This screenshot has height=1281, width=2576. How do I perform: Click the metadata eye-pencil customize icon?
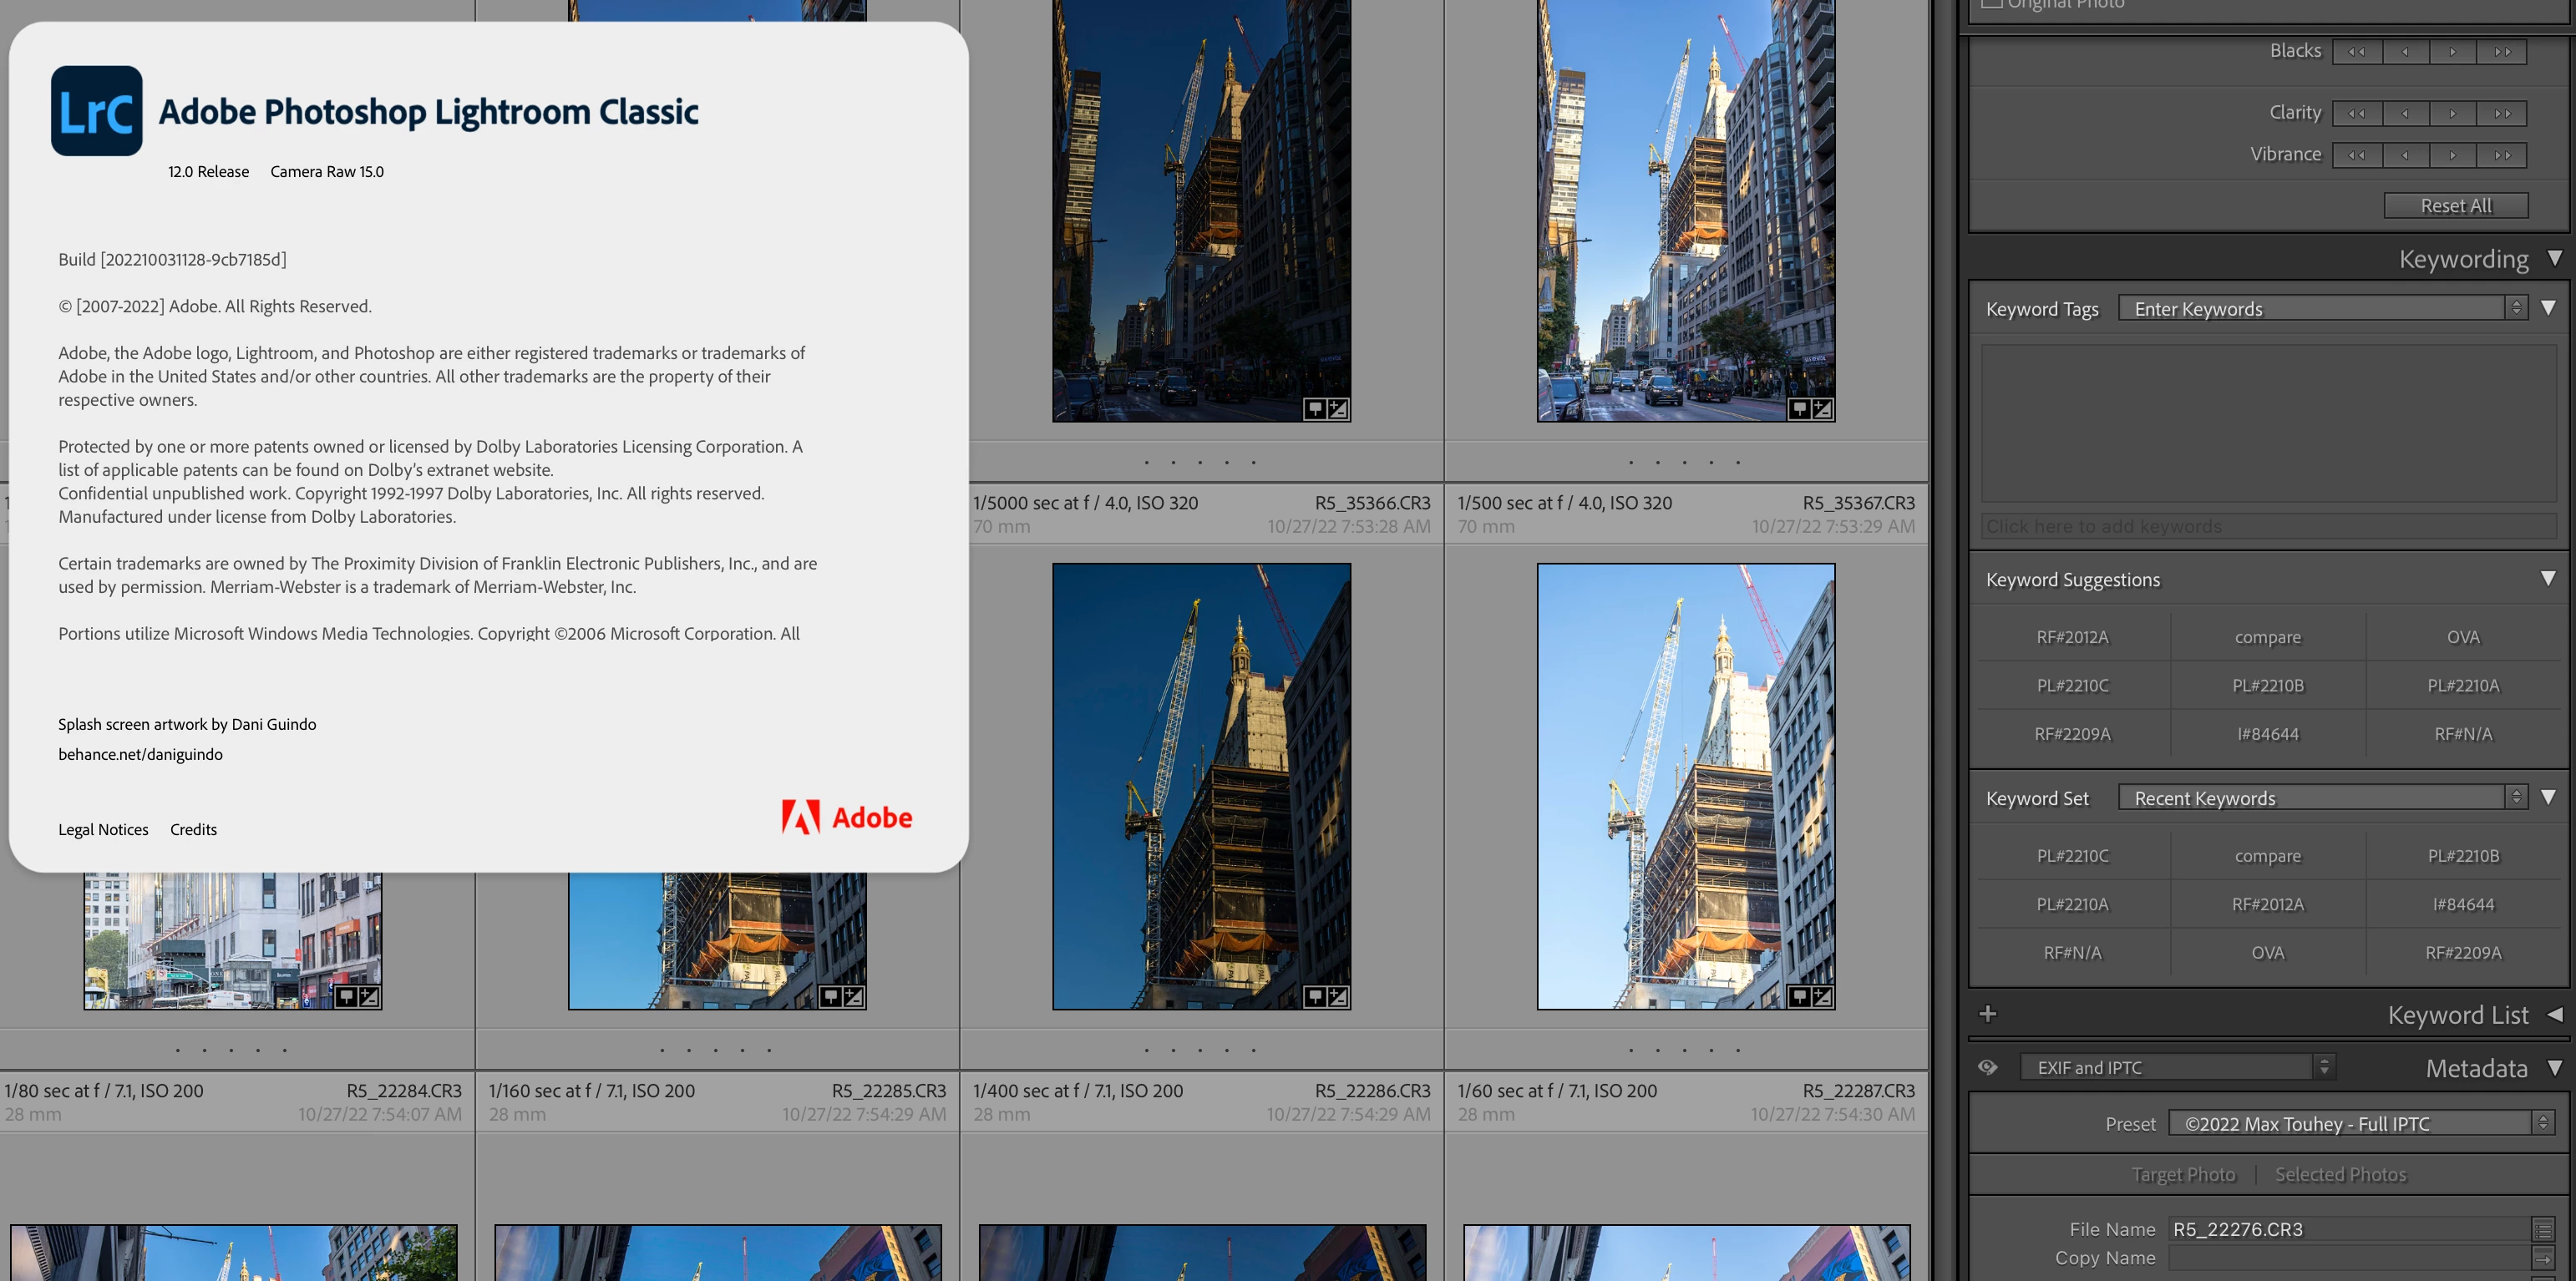point(1988,1067)
